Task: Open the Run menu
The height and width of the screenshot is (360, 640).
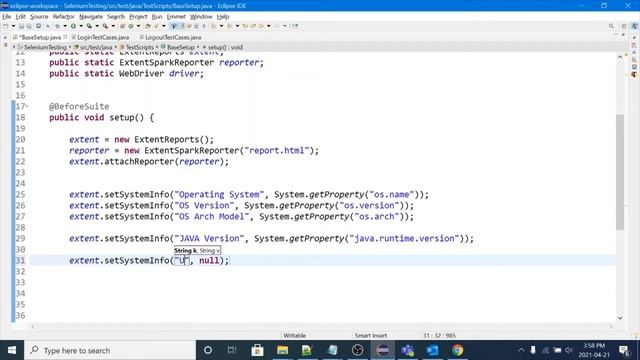Action: (x=157, y=17)
